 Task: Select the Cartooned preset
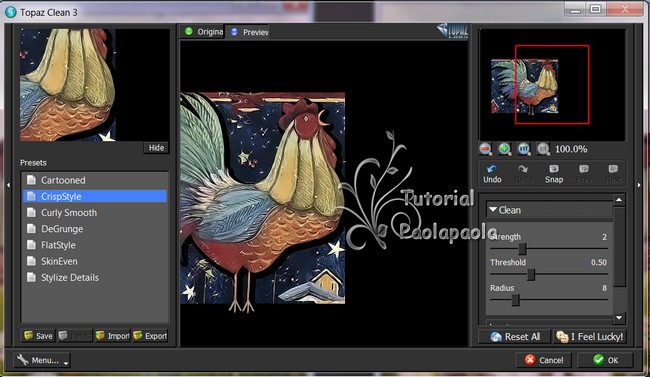[95, 180]
